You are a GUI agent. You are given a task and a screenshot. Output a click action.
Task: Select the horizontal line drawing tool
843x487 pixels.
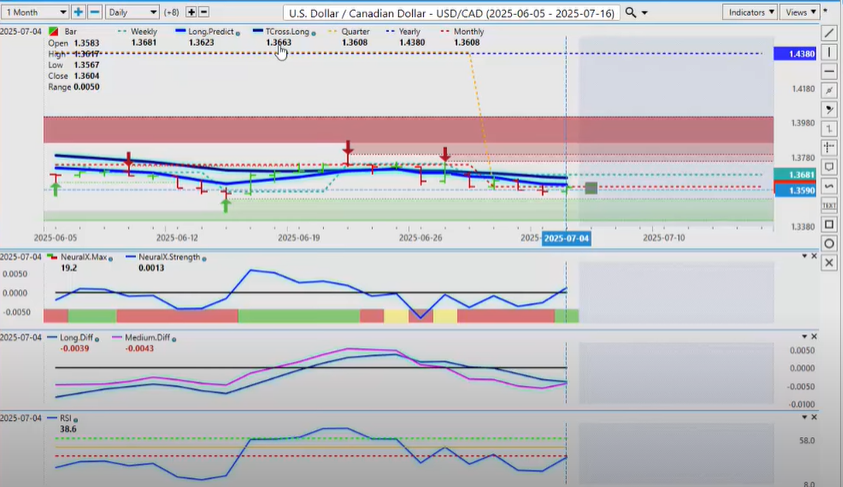click(x=829, y=72)
